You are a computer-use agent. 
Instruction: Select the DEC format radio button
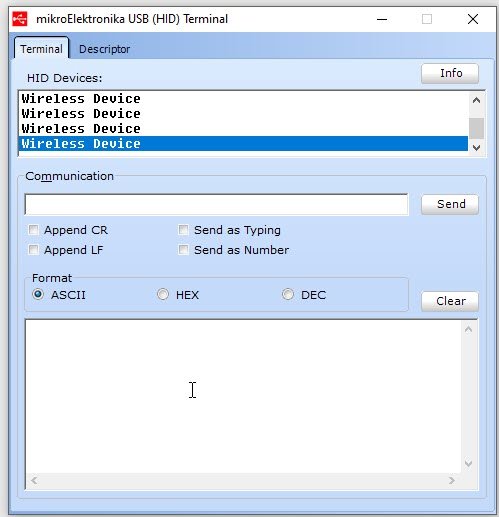pos(288,294)
